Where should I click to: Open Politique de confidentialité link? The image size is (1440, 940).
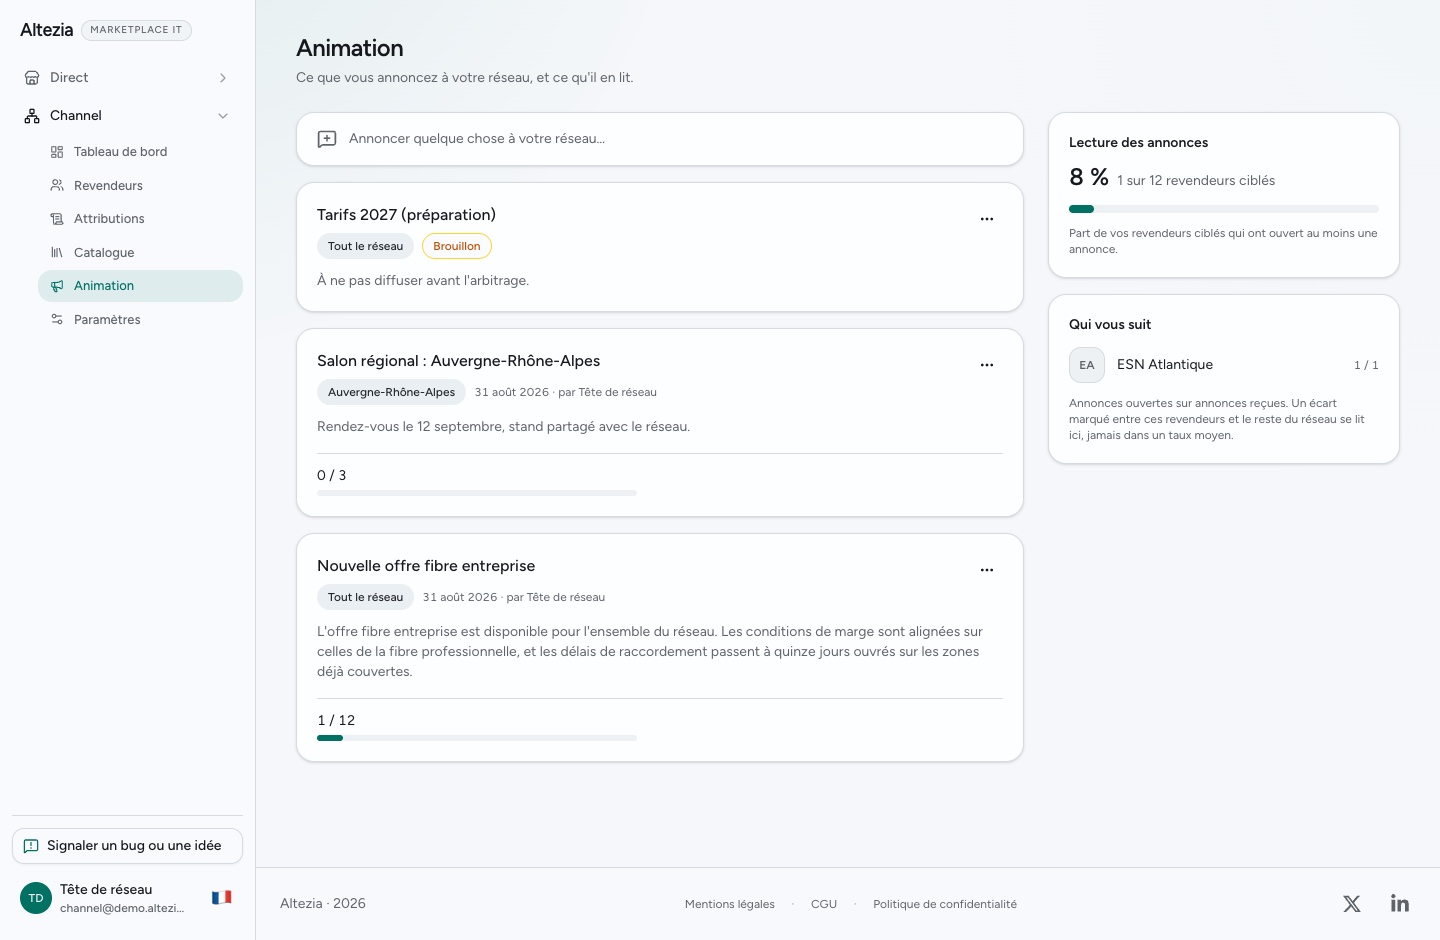pos(945,904)
